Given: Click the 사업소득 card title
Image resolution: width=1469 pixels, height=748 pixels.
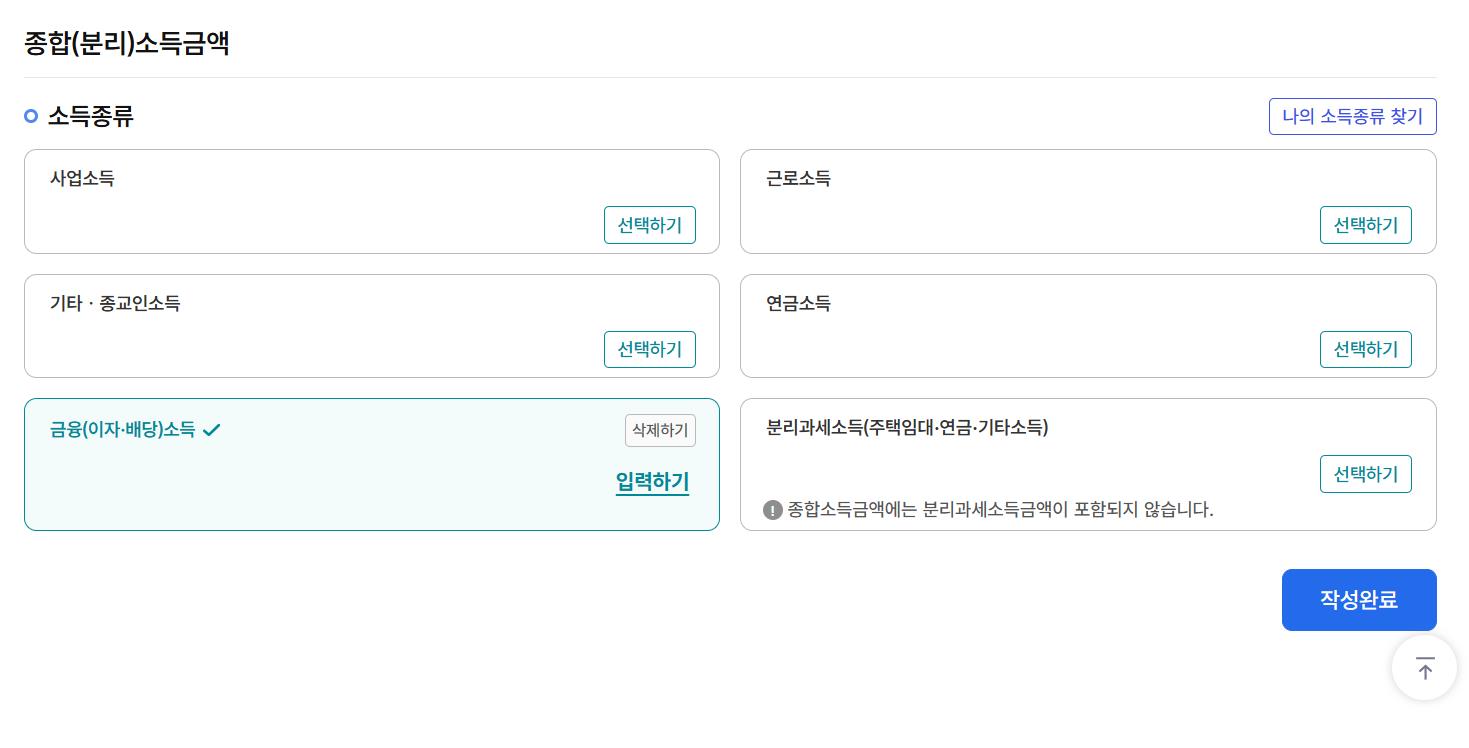Looking at the screenshot, I should 82,178.
